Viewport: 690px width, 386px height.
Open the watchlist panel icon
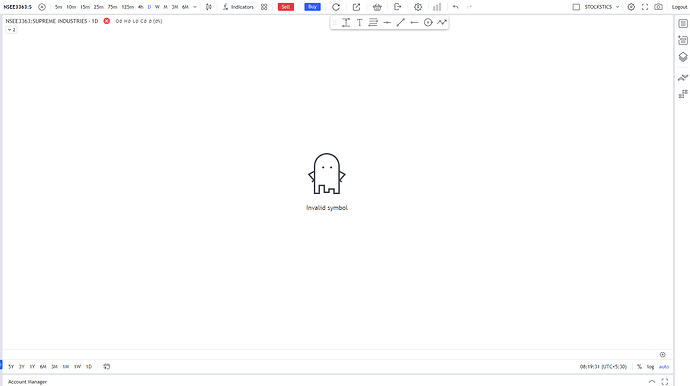tap(683, 24)
